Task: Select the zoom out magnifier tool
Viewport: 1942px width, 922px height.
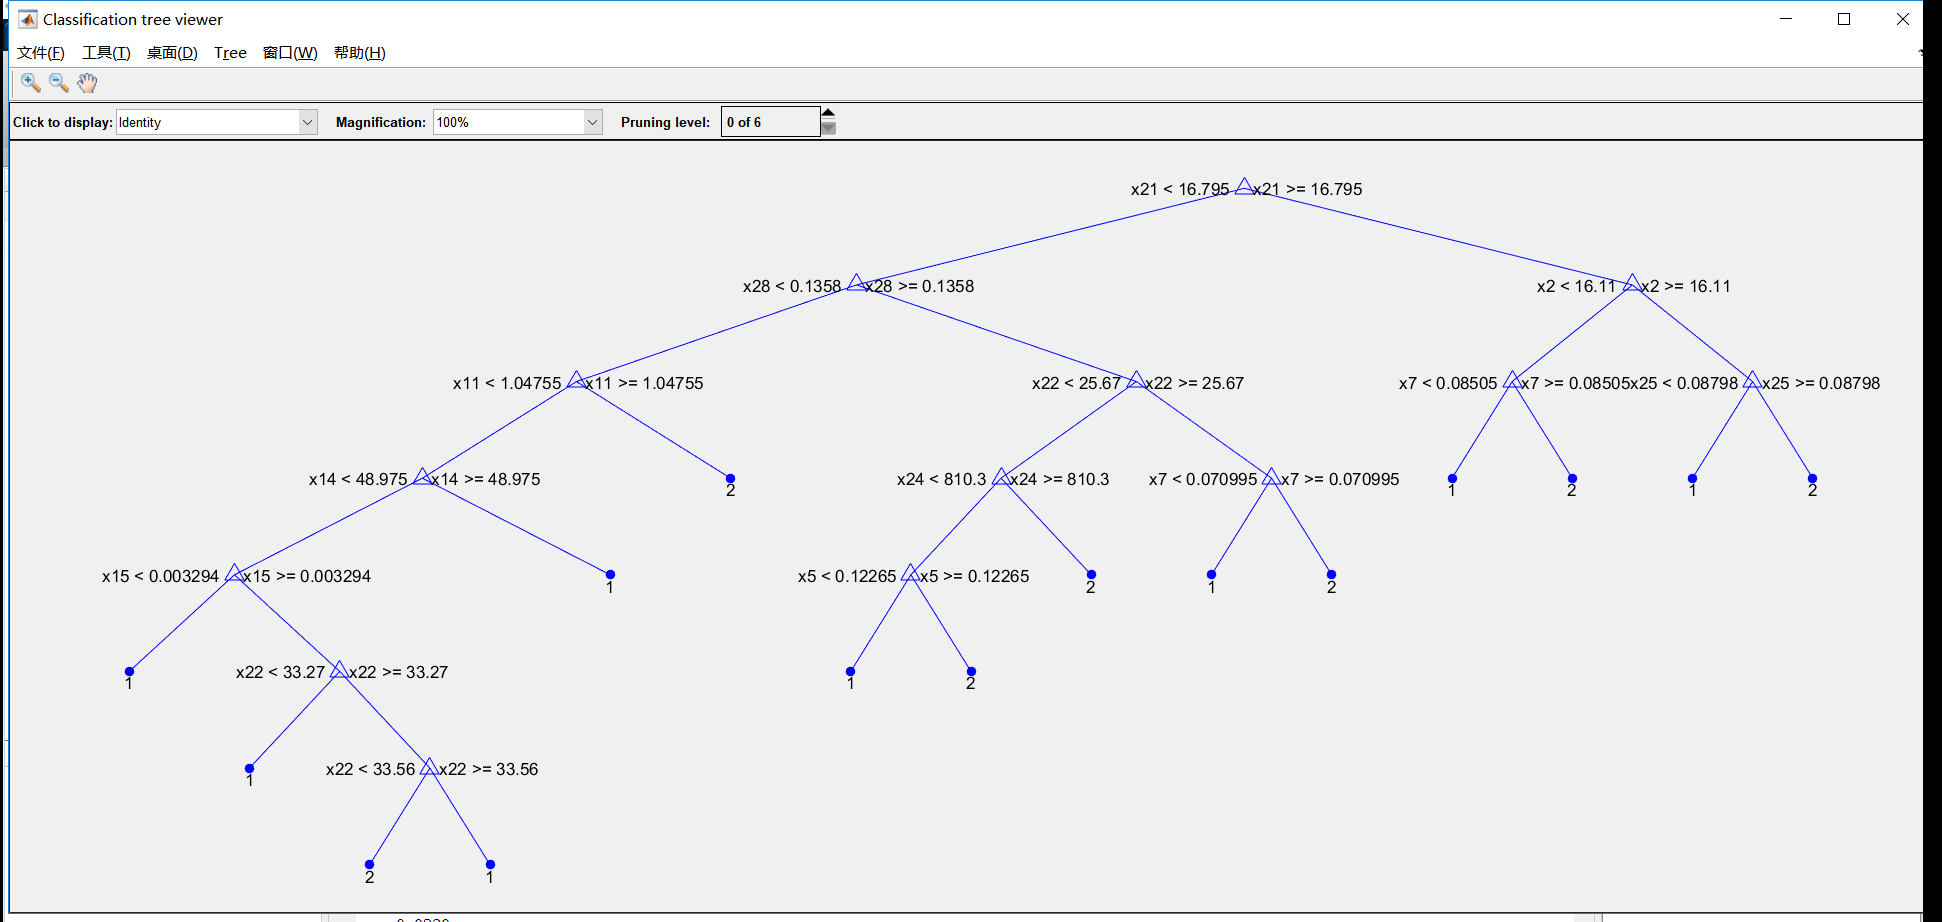Action: (x=59, y=83)
